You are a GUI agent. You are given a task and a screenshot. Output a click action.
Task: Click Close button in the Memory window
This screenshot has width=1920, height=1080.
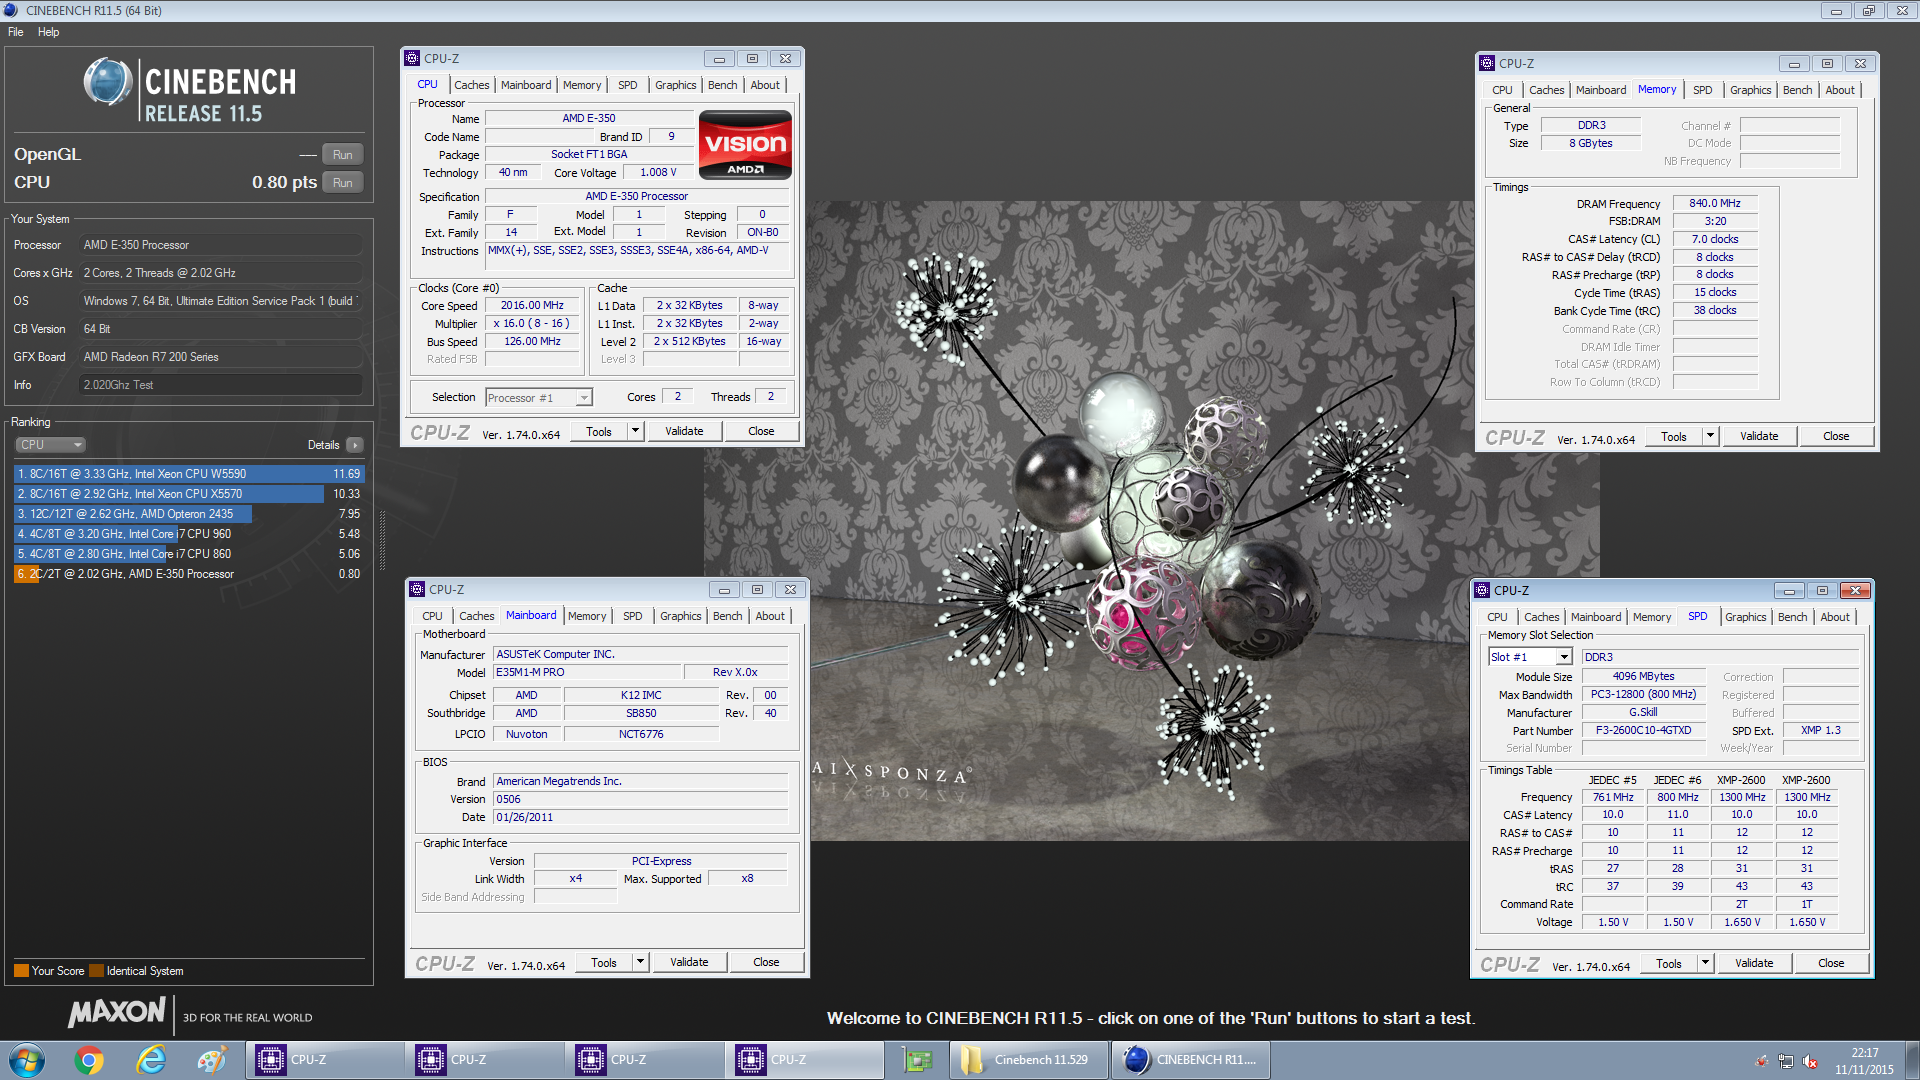(1836, 436)
